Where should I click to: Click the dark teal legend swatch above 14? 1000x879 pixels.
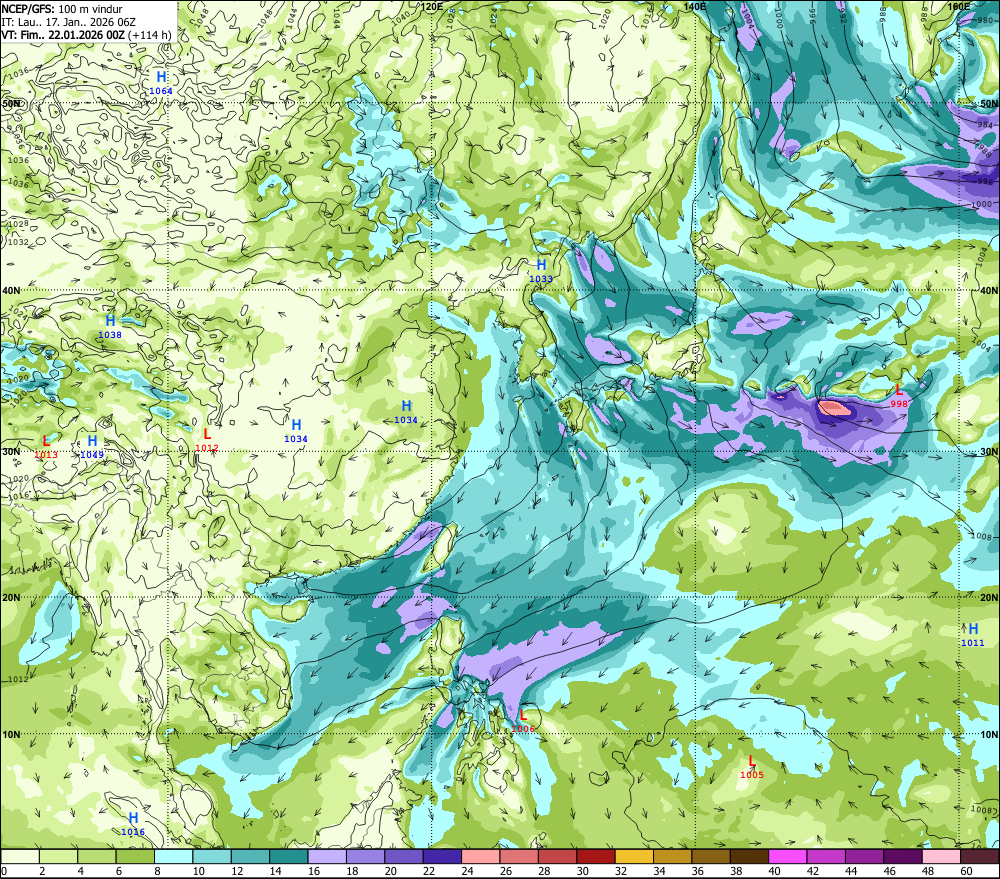288,856
